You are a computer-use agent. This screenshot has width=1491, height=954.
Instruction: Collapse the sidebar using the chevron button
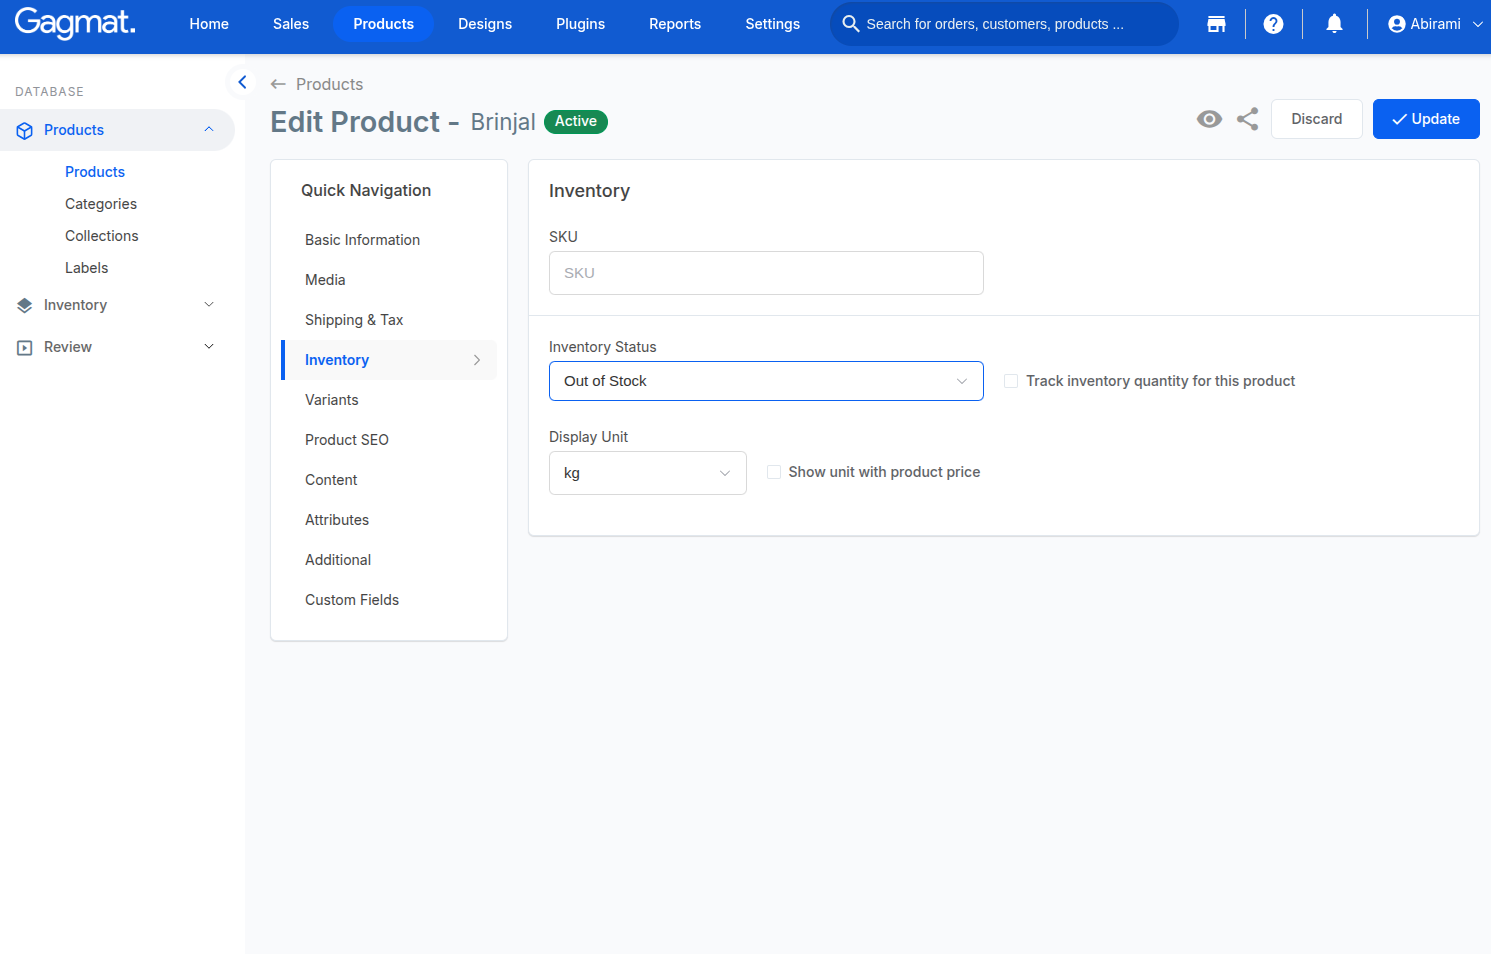242,82
